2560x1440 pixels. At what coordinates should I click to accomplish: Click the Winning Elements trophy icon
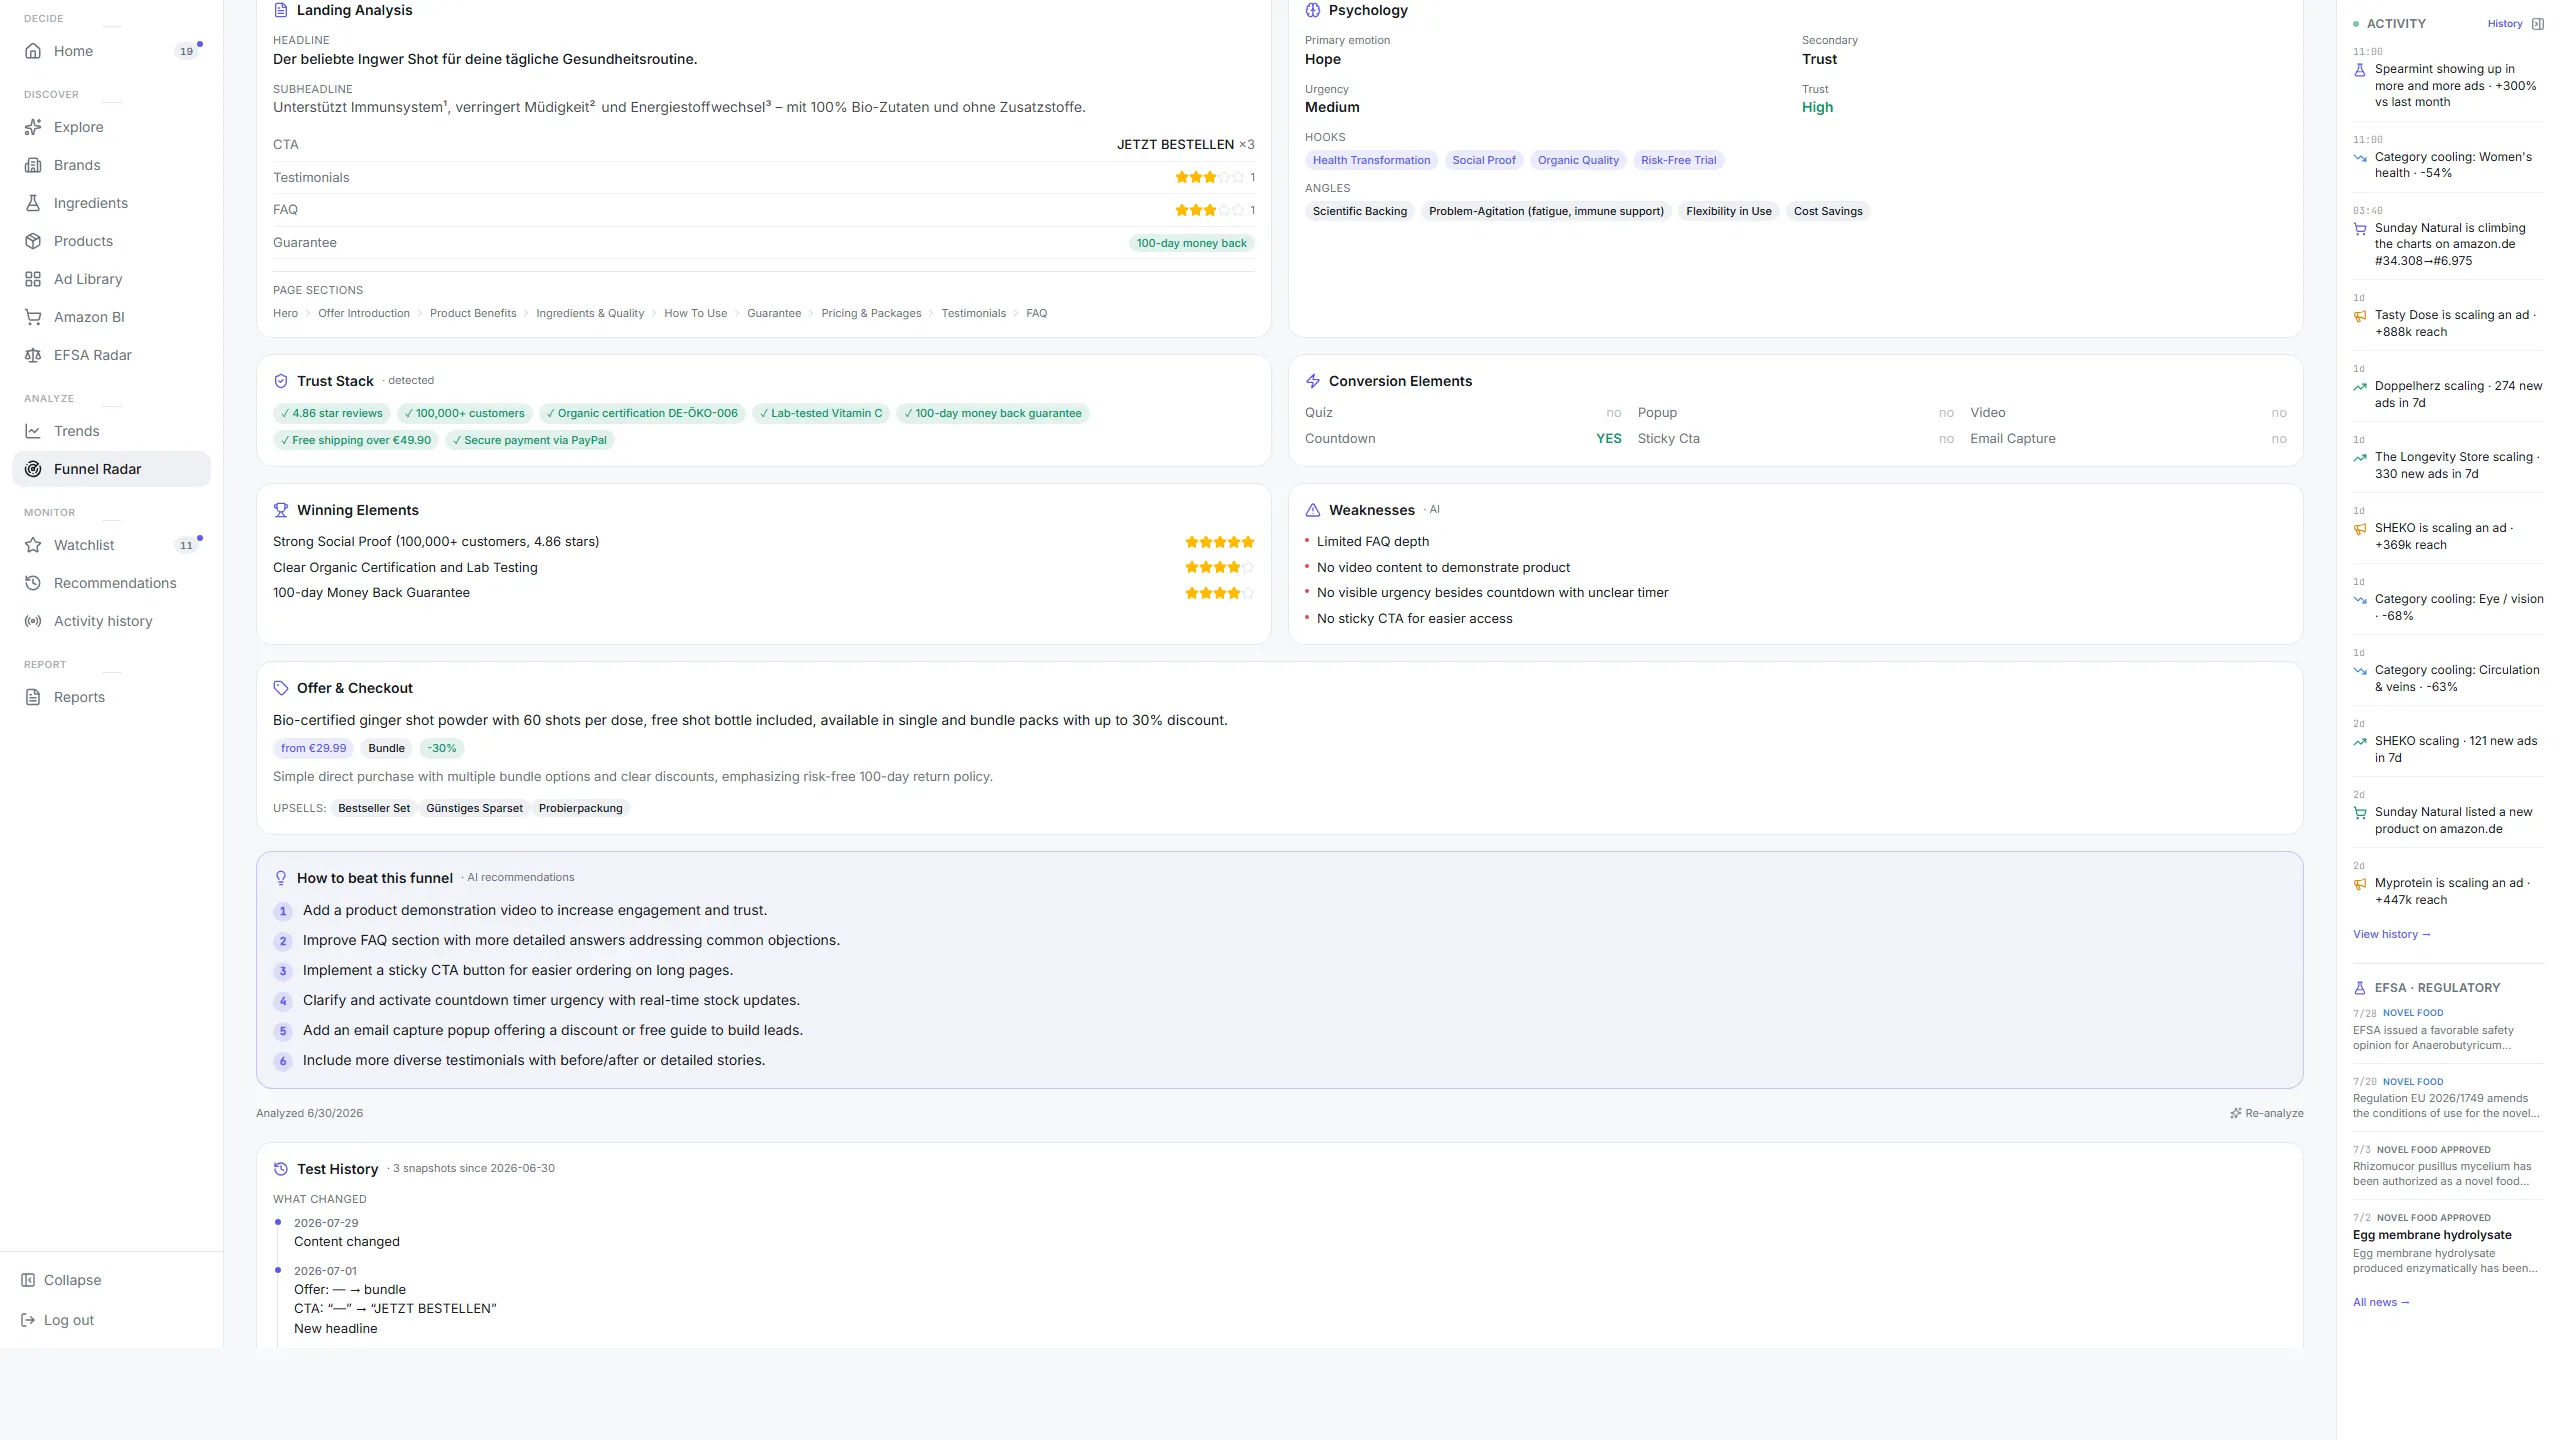[x=281, y=510]
